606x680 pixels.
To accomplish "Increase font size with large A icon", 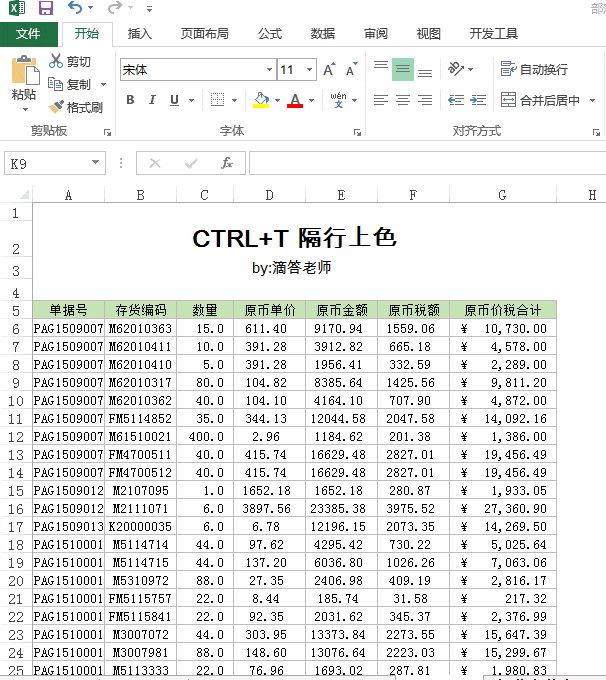I will point(329,69).
